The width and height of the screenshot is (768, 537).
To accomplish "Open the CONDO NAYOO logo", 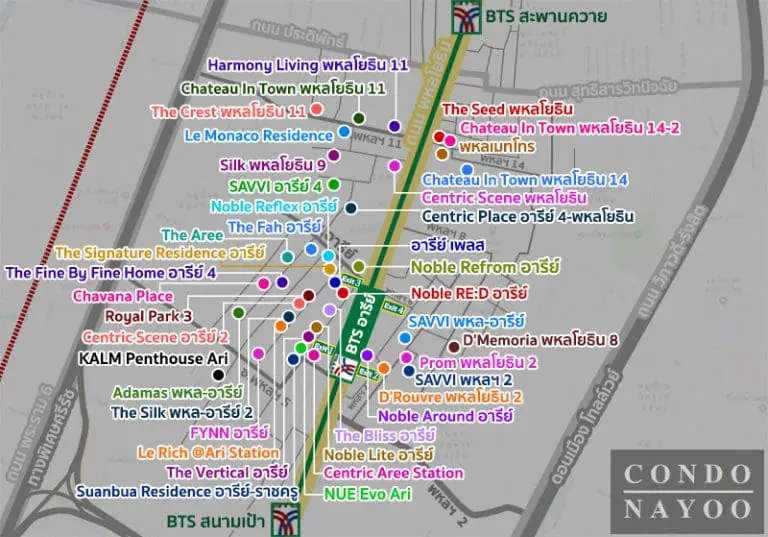I will click(688, 491).
